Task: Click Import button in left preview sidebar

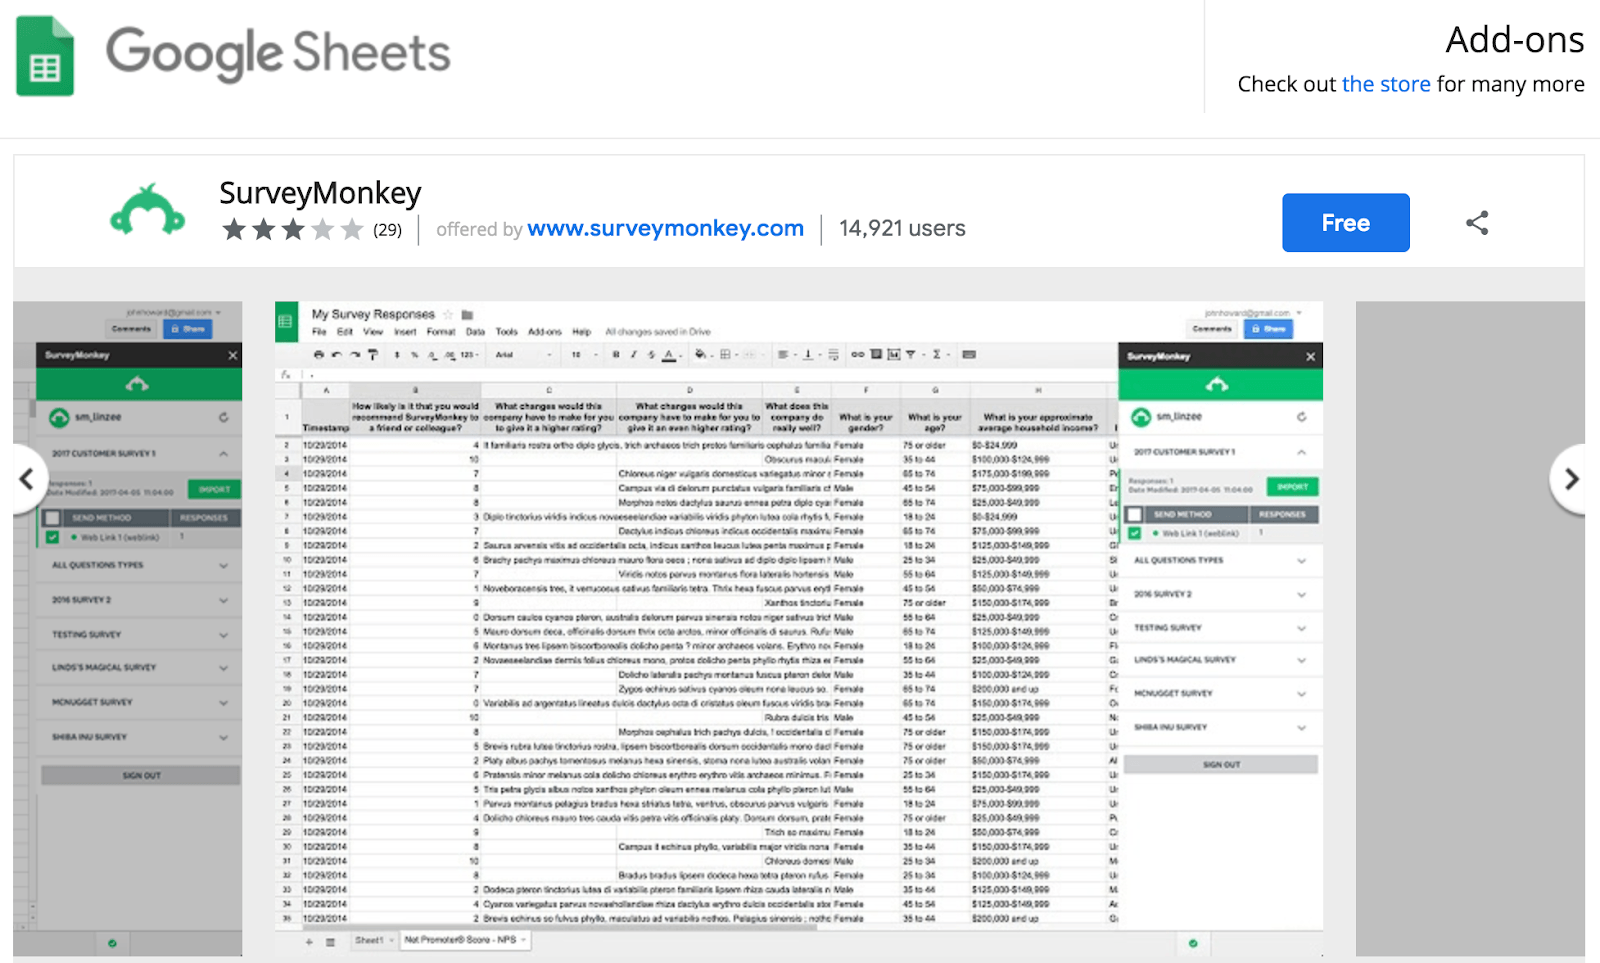Action: 214,490
